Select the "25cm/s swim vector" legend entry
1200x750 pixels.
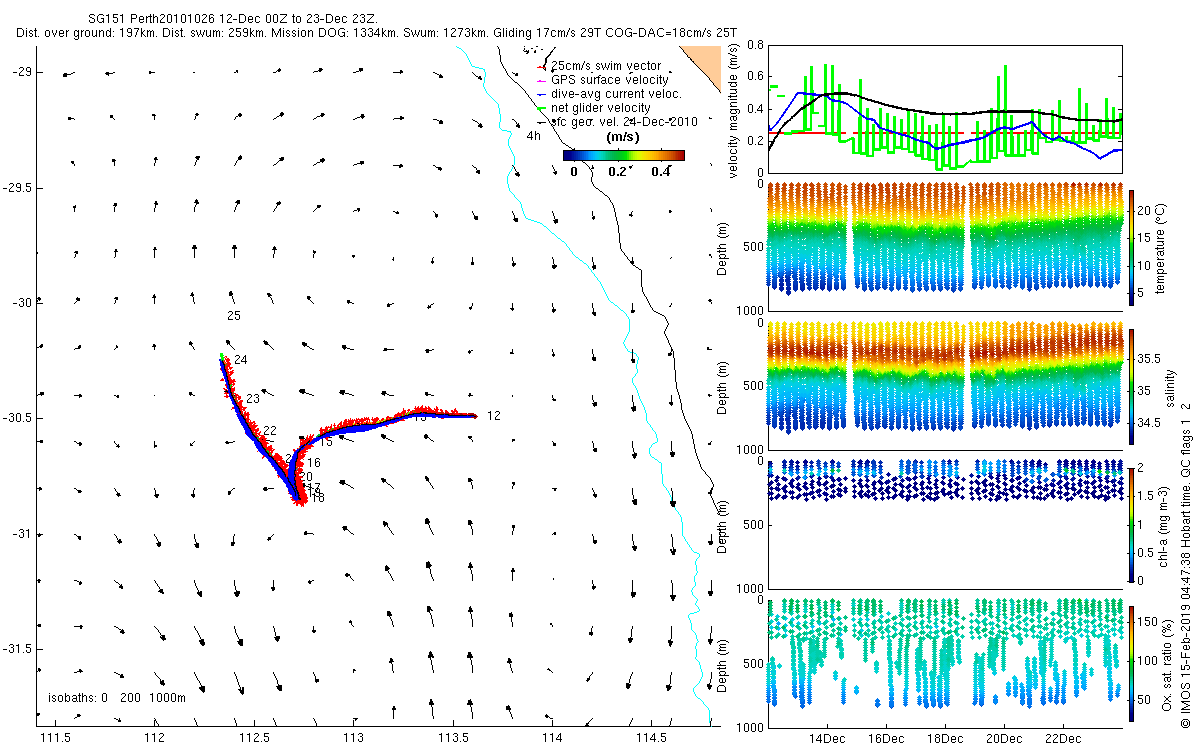(606, 66)
